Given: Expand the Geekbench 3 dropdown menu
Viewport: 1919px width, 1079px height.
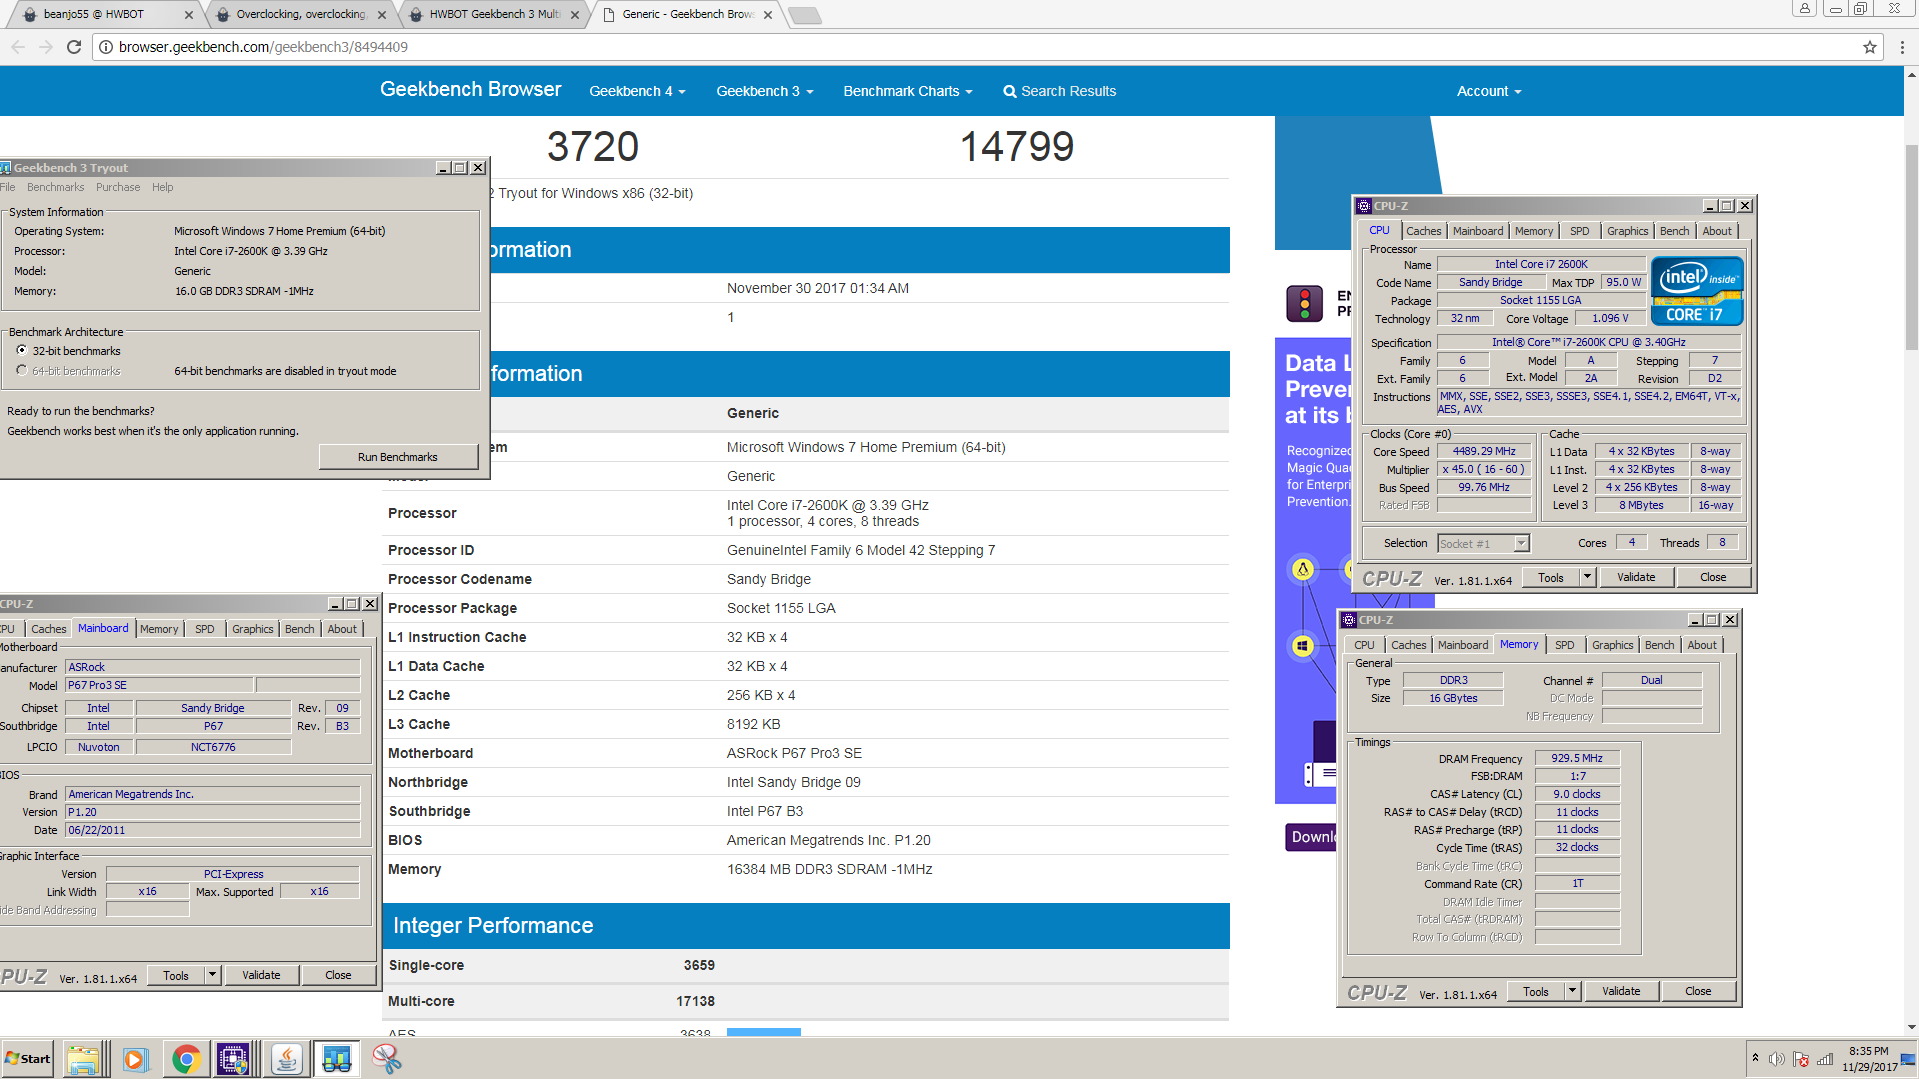Looking at the screenshot, I should pyautogui.click(x=764, y=91).
